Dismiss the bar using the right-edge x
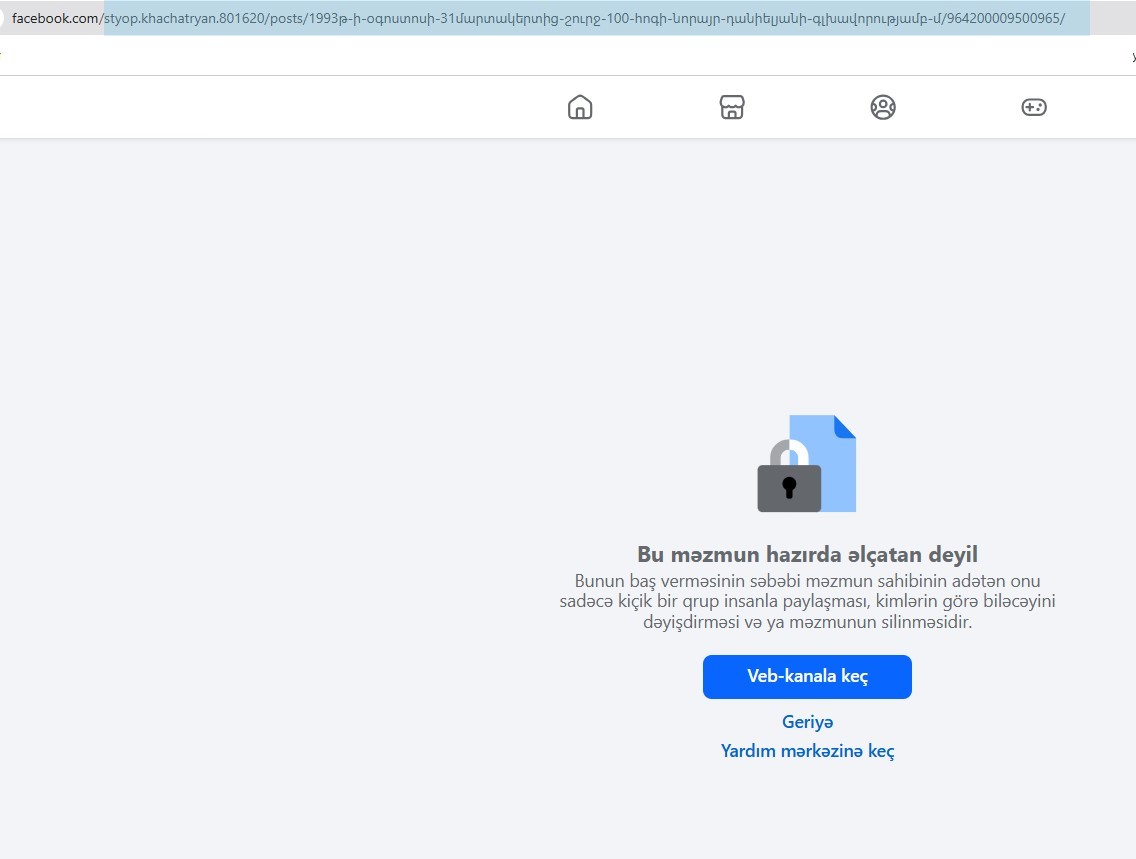This screenshot has height=859, width=1136. pyautogui.click(x=1132, y=57)
